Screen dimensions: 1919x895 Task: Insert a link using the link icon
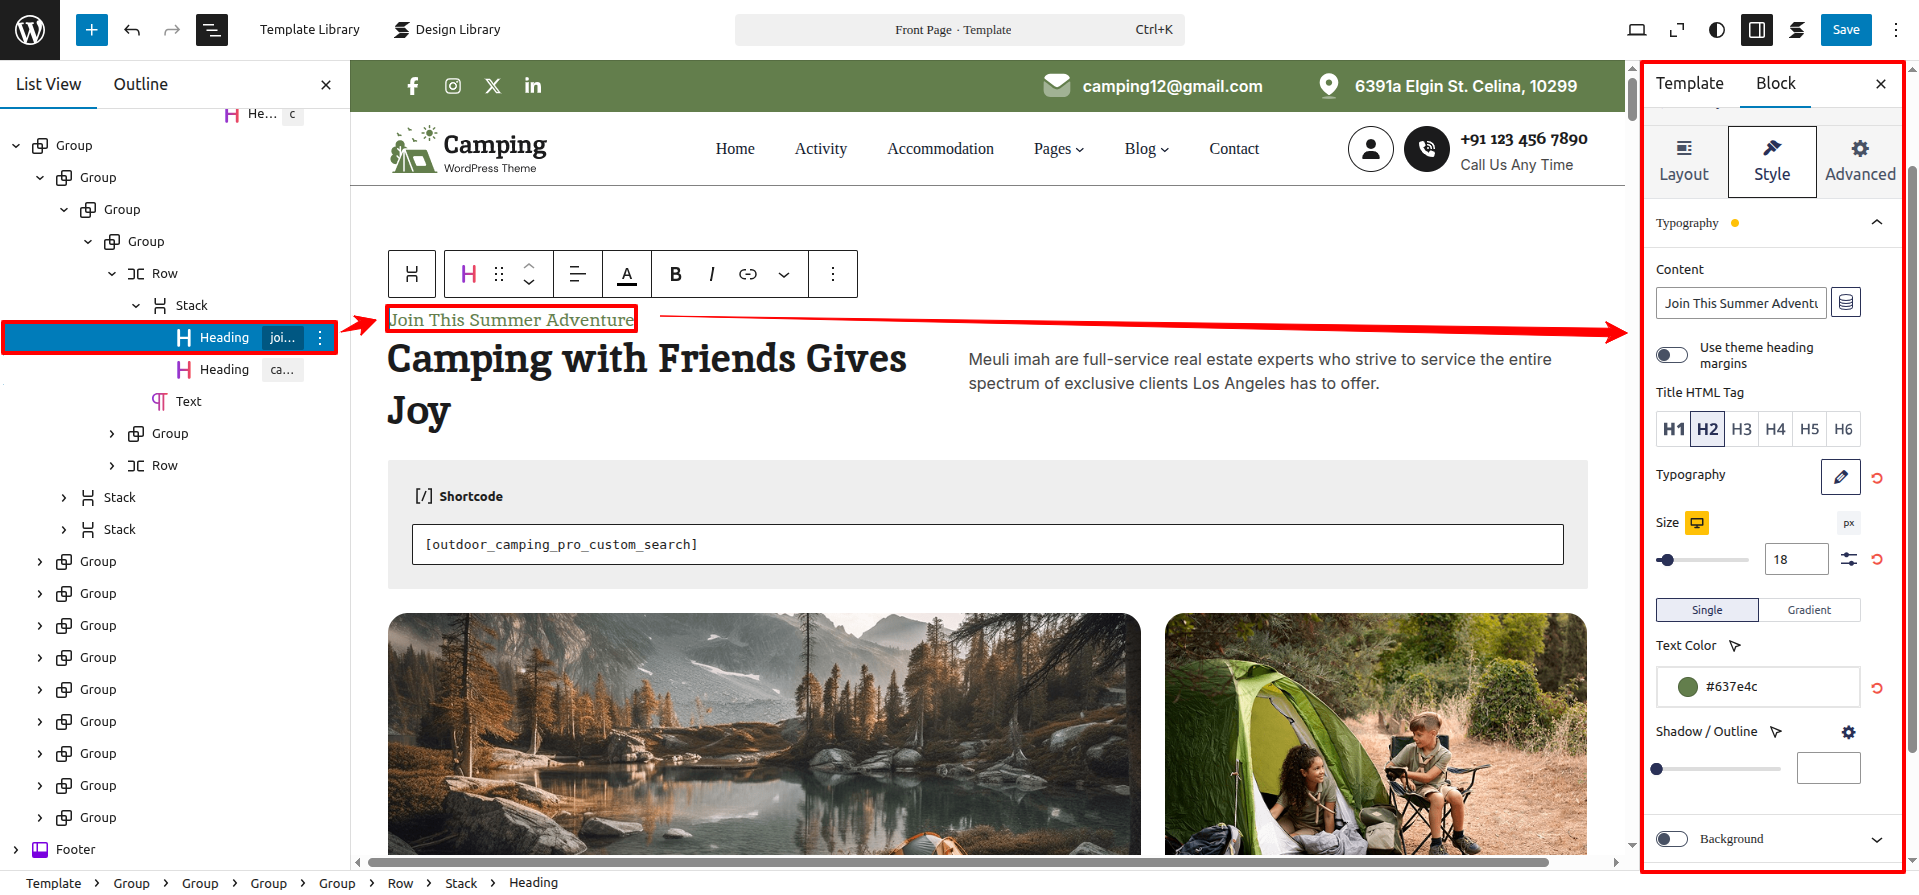pyautogui.click(x=748, y=274)
